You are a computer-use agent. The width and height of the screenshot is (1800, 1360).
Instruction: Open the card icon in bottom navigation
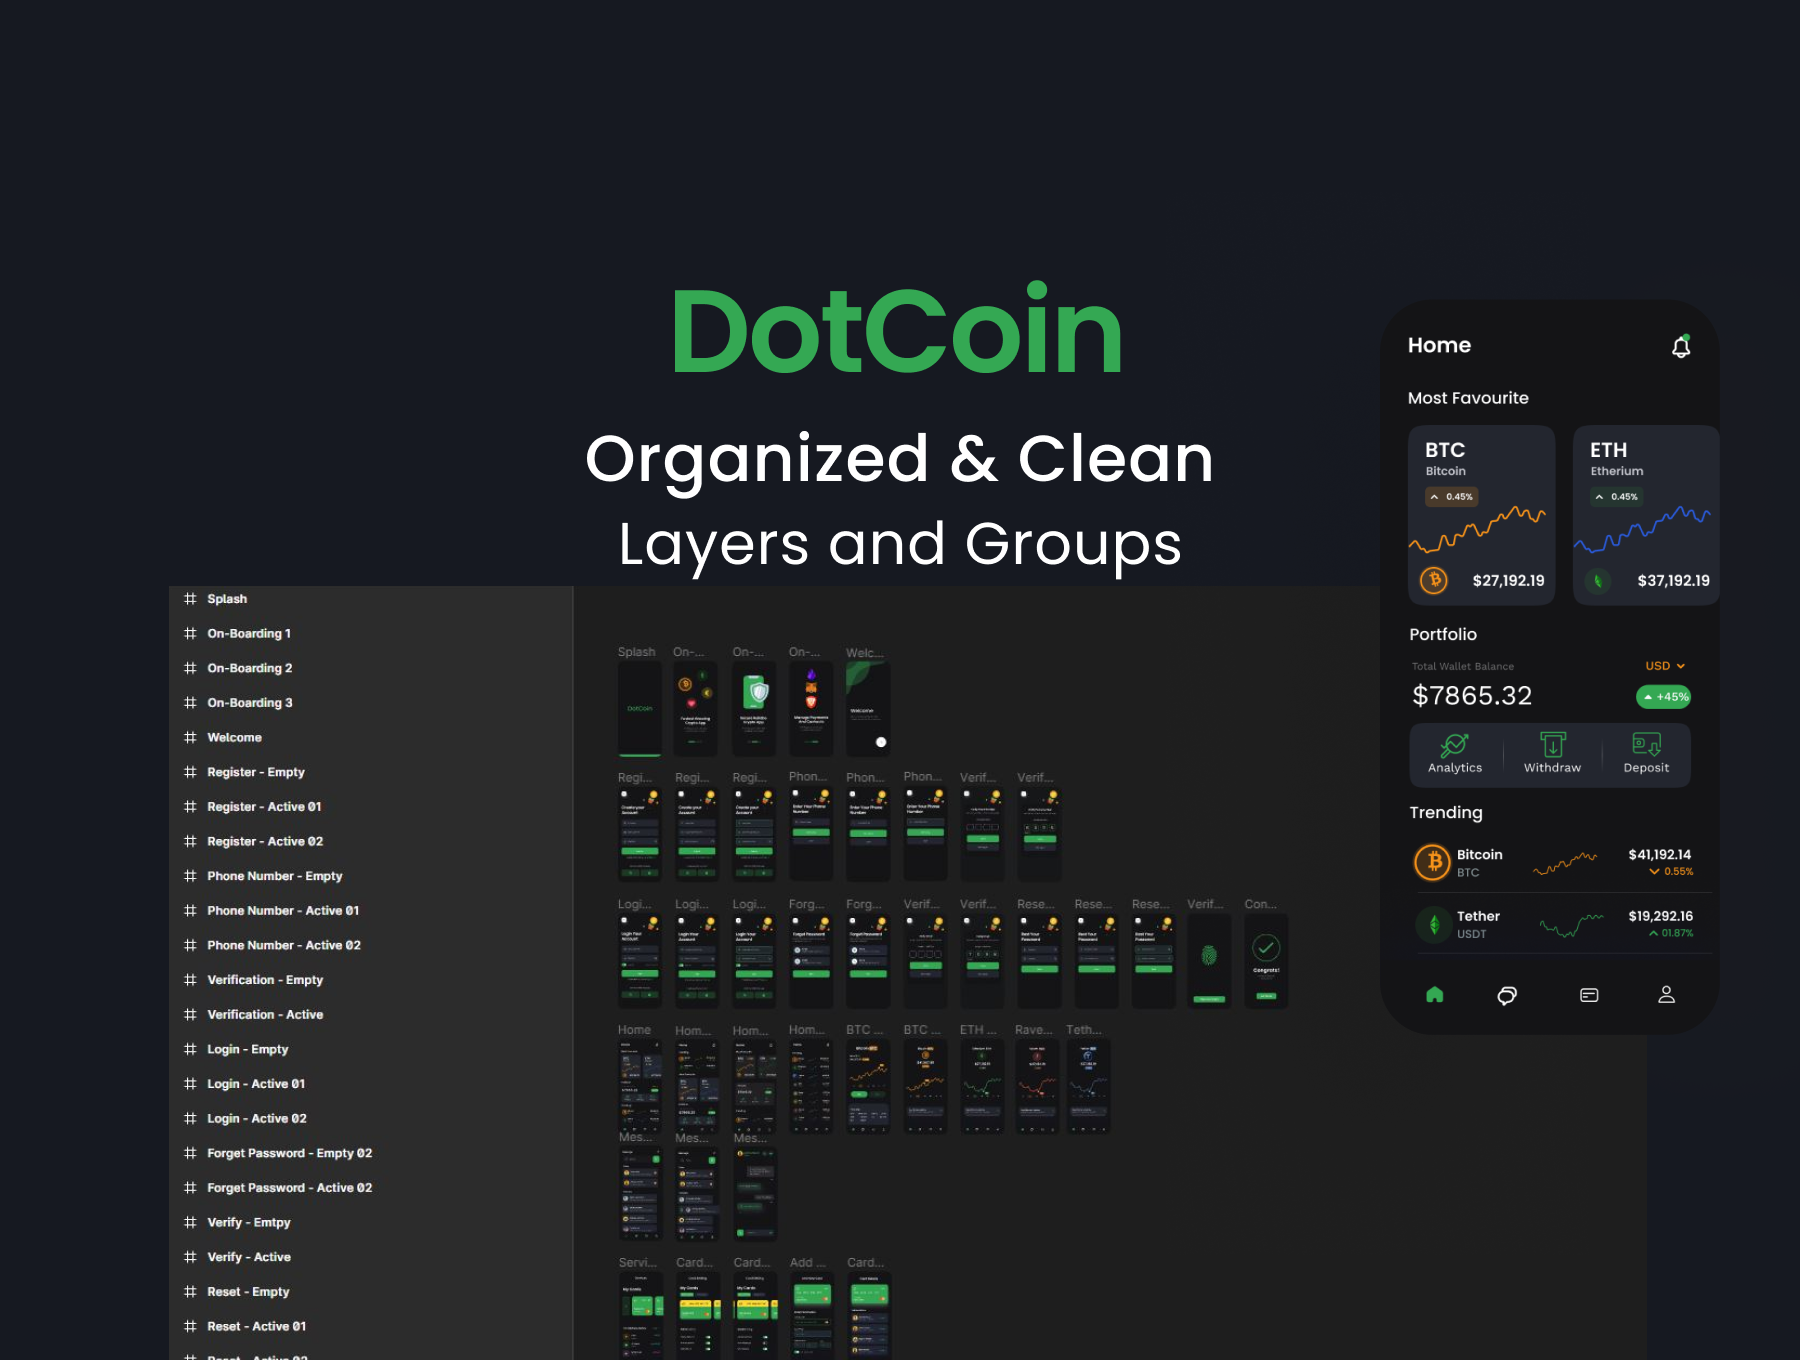pos(1589,995)
